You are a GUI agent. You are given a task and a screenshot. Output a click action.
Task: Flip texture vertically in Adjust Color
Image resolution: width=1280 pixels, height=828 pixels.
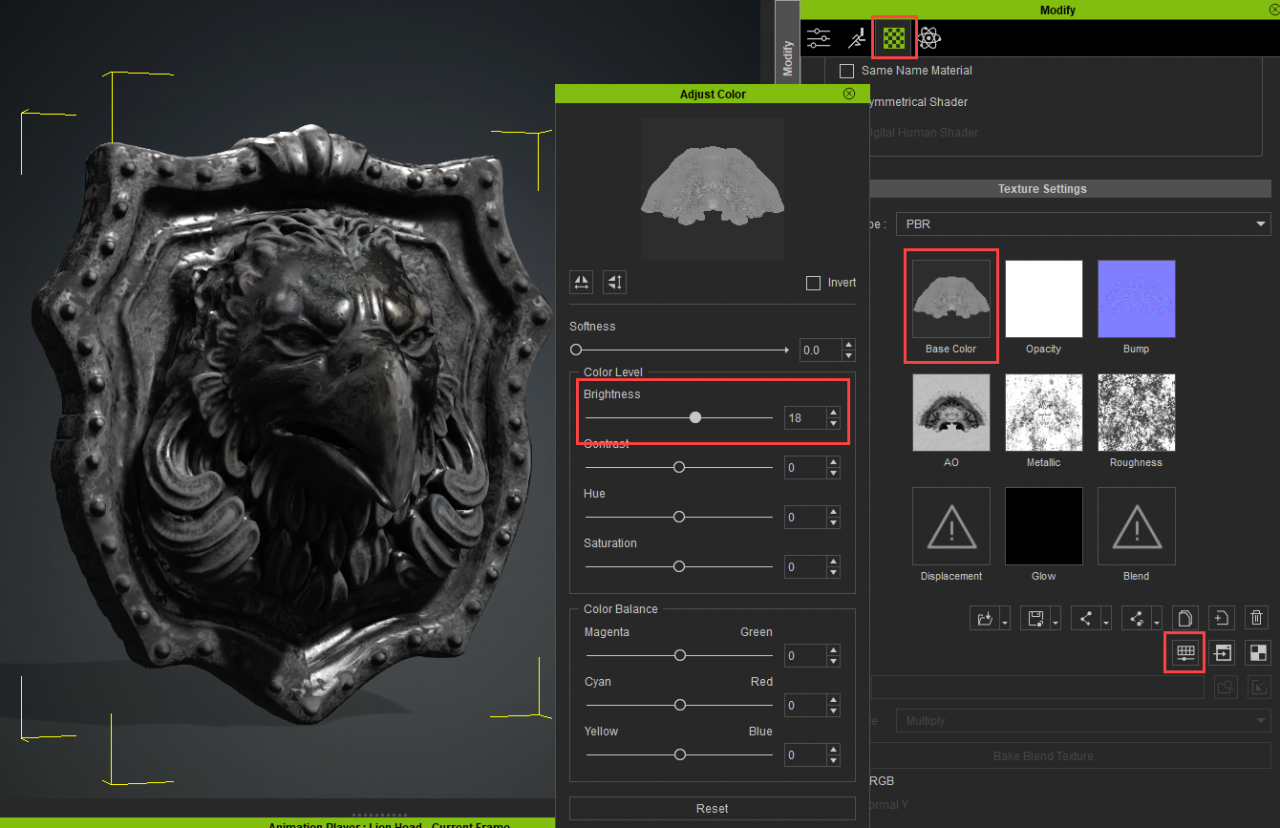point(615,282)
